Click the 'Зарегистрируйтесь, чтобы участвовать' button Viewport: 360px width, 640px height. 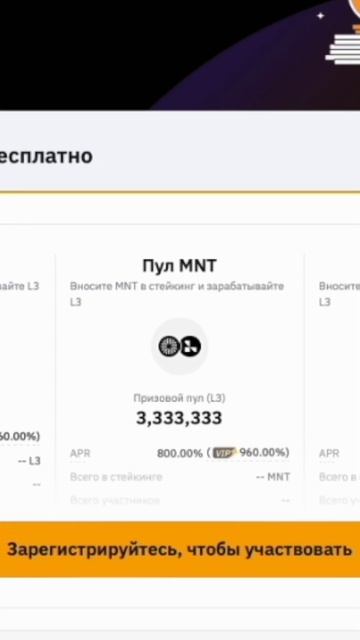[180, 549]
